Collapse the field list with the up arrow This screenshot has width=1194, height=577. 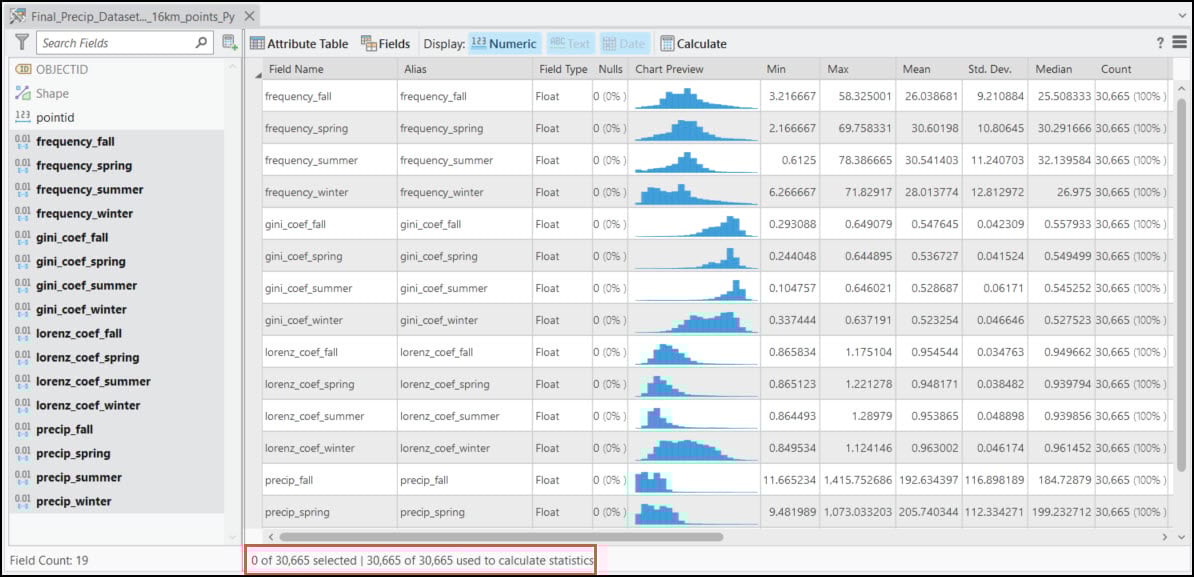pyautogui.click(x=233, y=68)
